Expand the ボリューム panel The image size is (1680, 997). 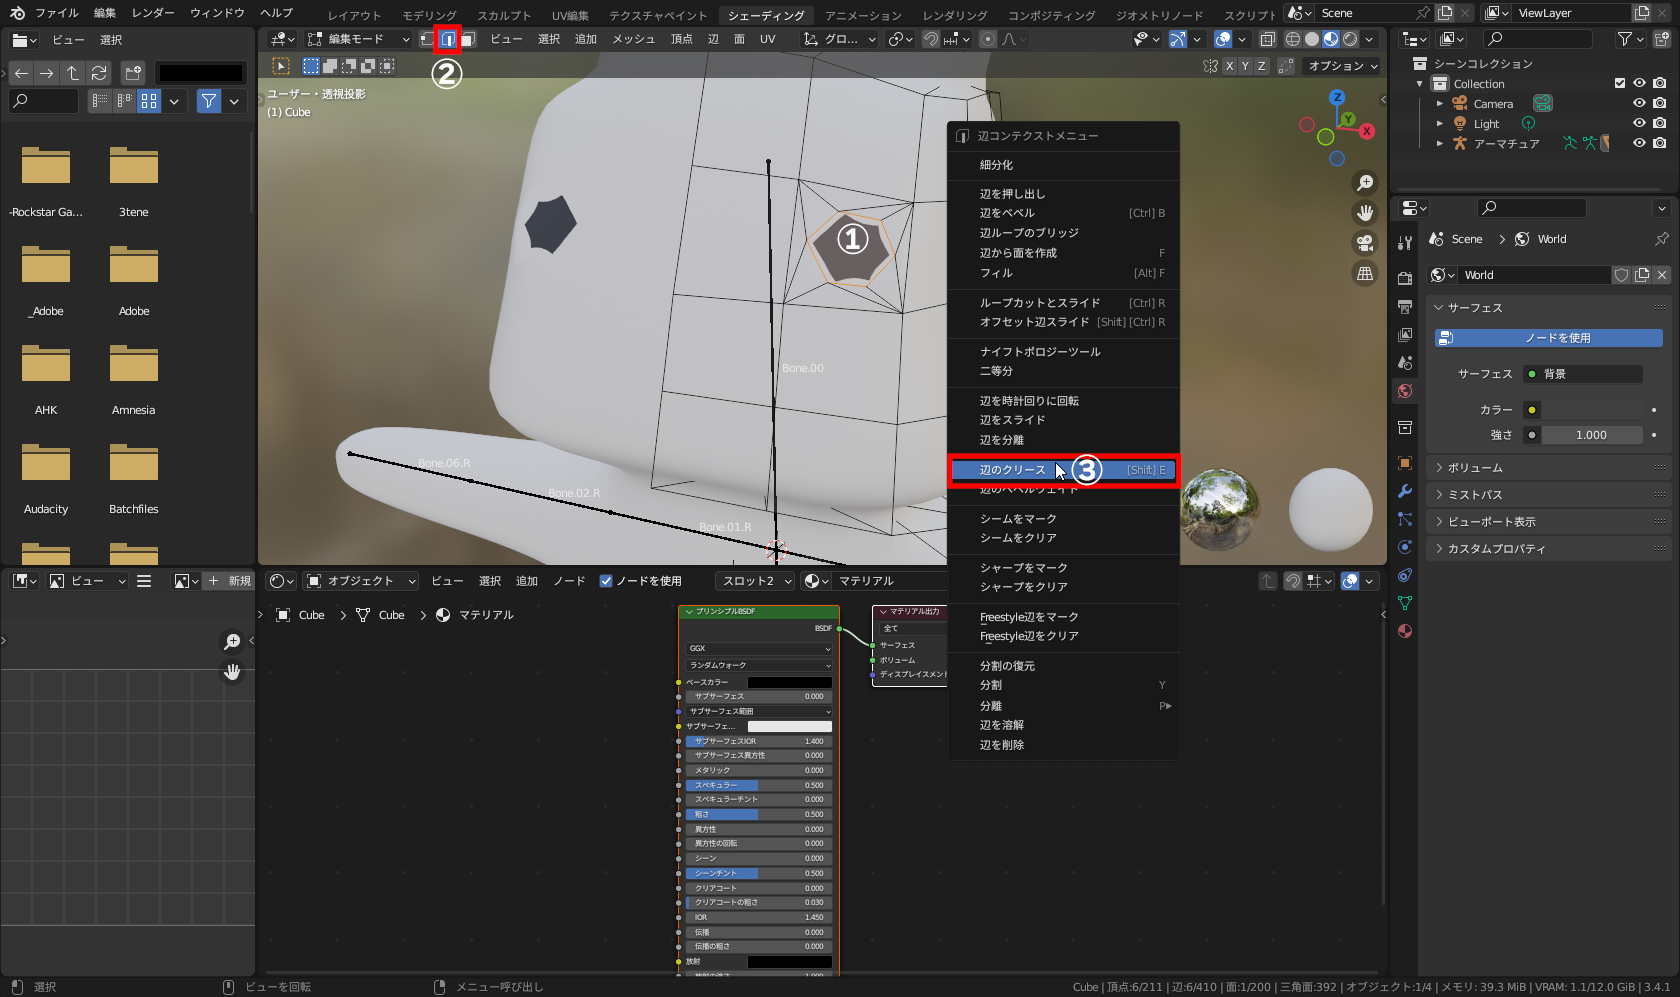pyautogui.click(x=1548, y=468)
